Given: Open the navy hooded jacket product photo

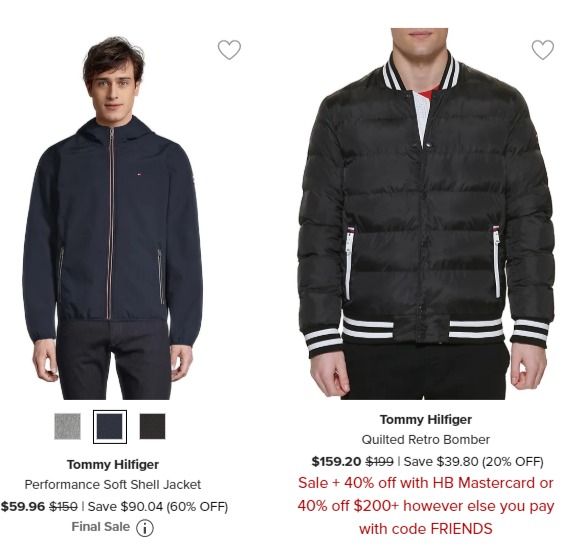Looking at the screenshot, I should pos(112,218).
